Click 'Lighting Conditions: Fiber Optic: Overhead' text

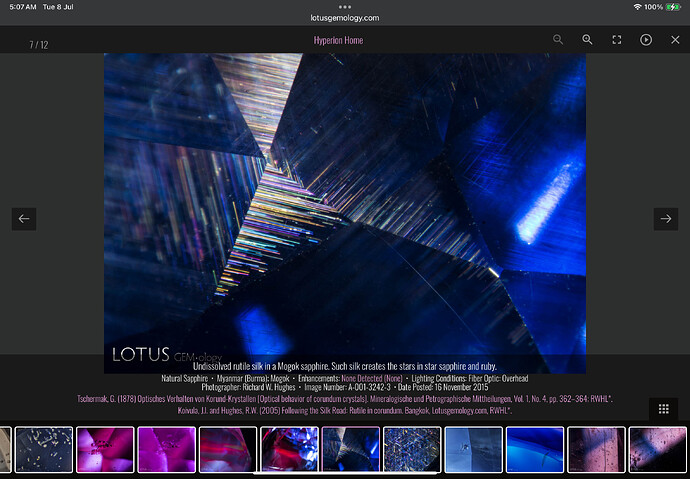(470, 378)
